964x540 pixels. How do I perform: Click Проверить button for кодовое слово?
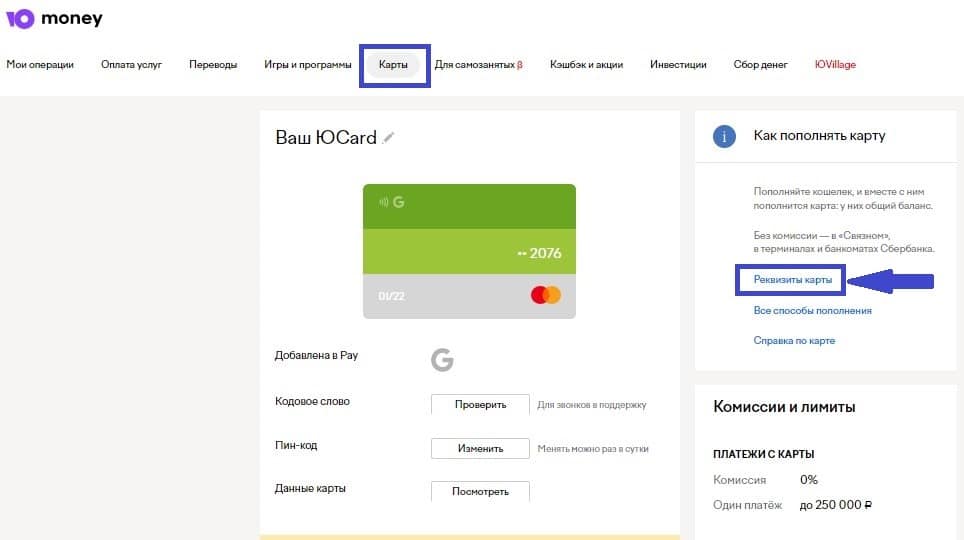480,405
